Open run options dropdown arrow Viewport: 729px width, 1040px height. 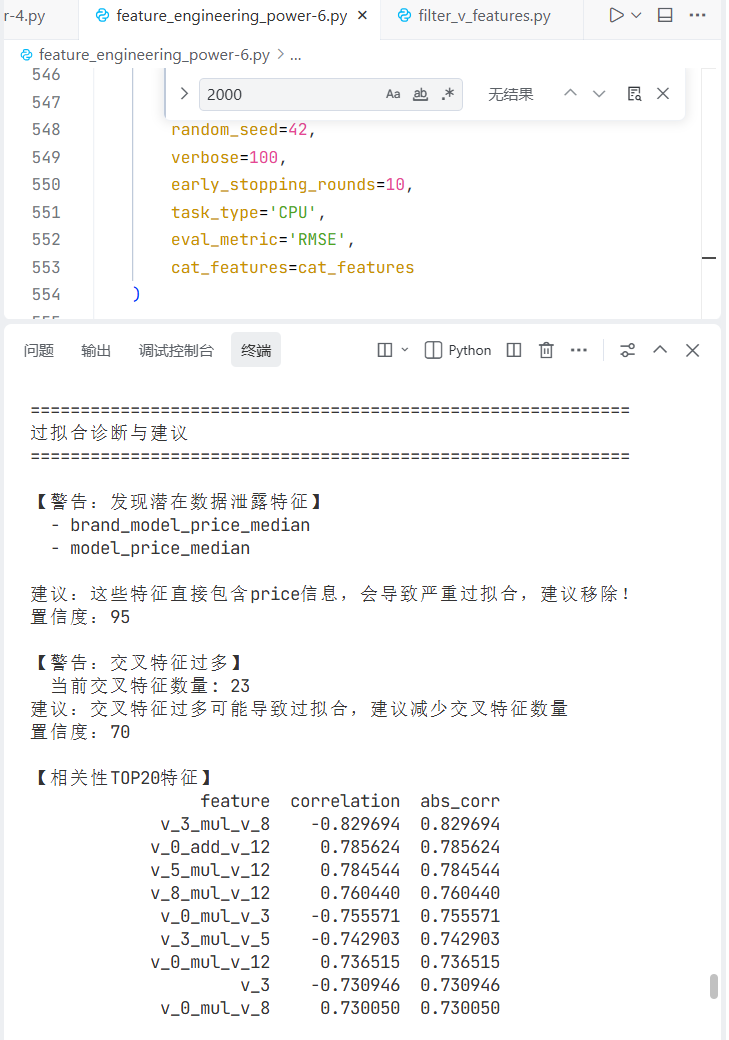click(x=636, y=15)
